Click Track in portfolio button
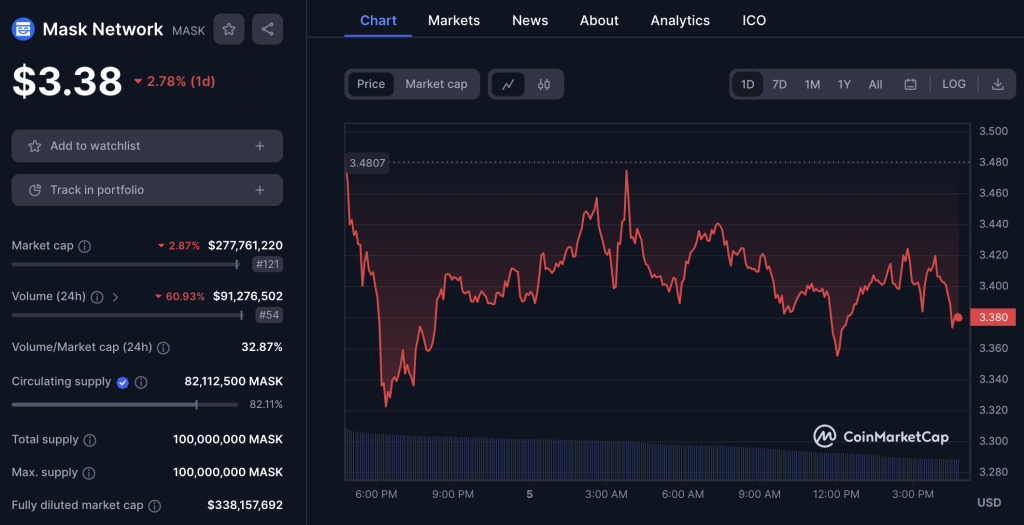 (147, 190)
